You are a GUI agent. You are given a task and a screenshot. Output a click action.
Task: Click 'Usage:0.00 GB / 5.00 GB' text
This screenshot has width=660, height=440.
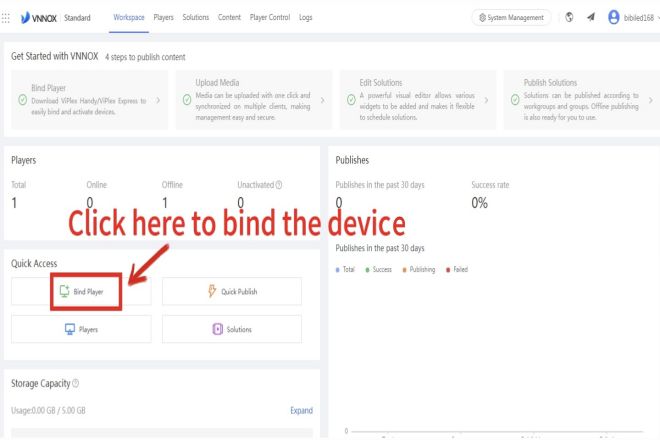tap(48, 411)
